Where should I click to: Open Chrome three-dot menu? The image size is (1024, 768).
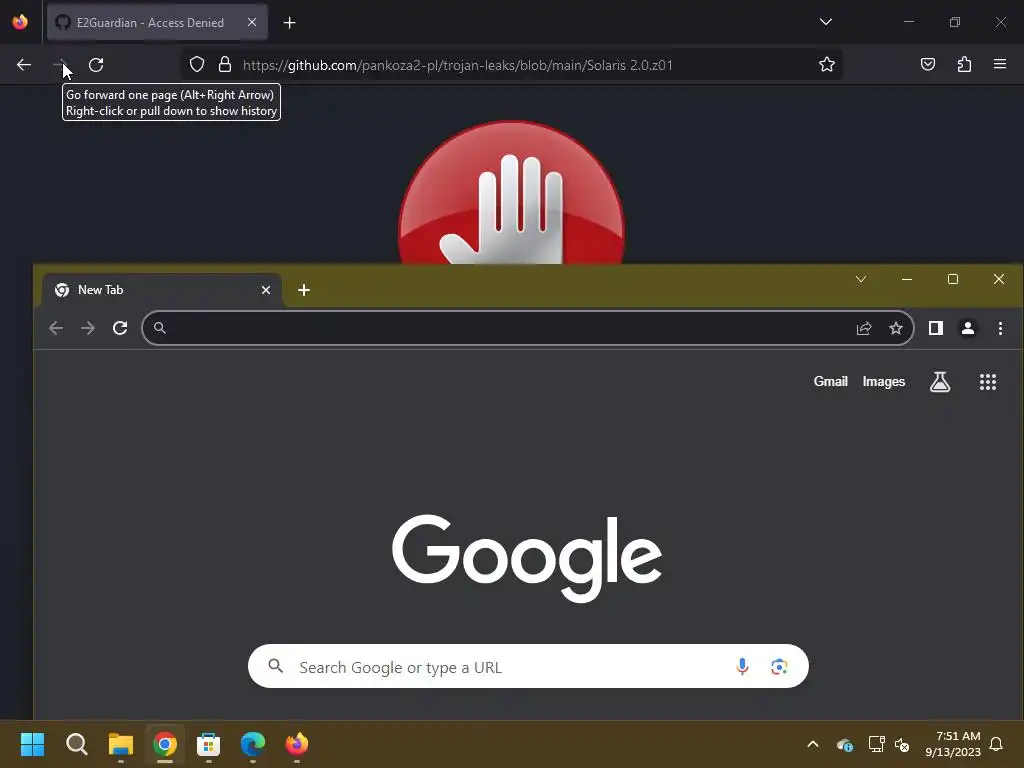(x=1000, y=328)
